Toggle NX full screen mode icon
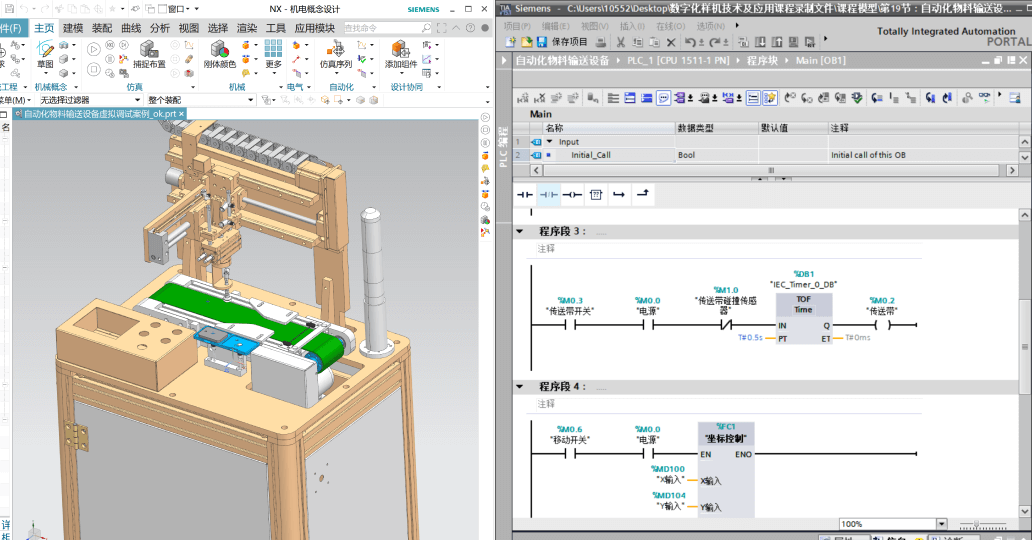Viewport: 1032px width, 540px height. tap(441, 28)
